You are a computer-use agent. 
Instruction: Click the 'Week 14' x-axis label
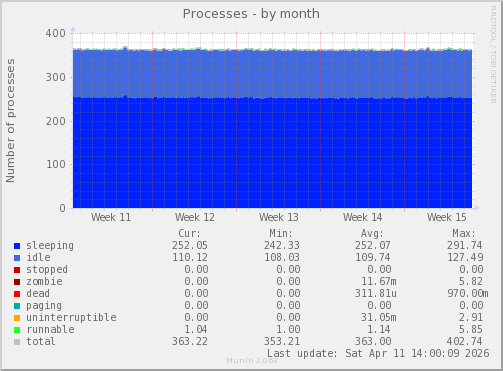click(363, 218)
